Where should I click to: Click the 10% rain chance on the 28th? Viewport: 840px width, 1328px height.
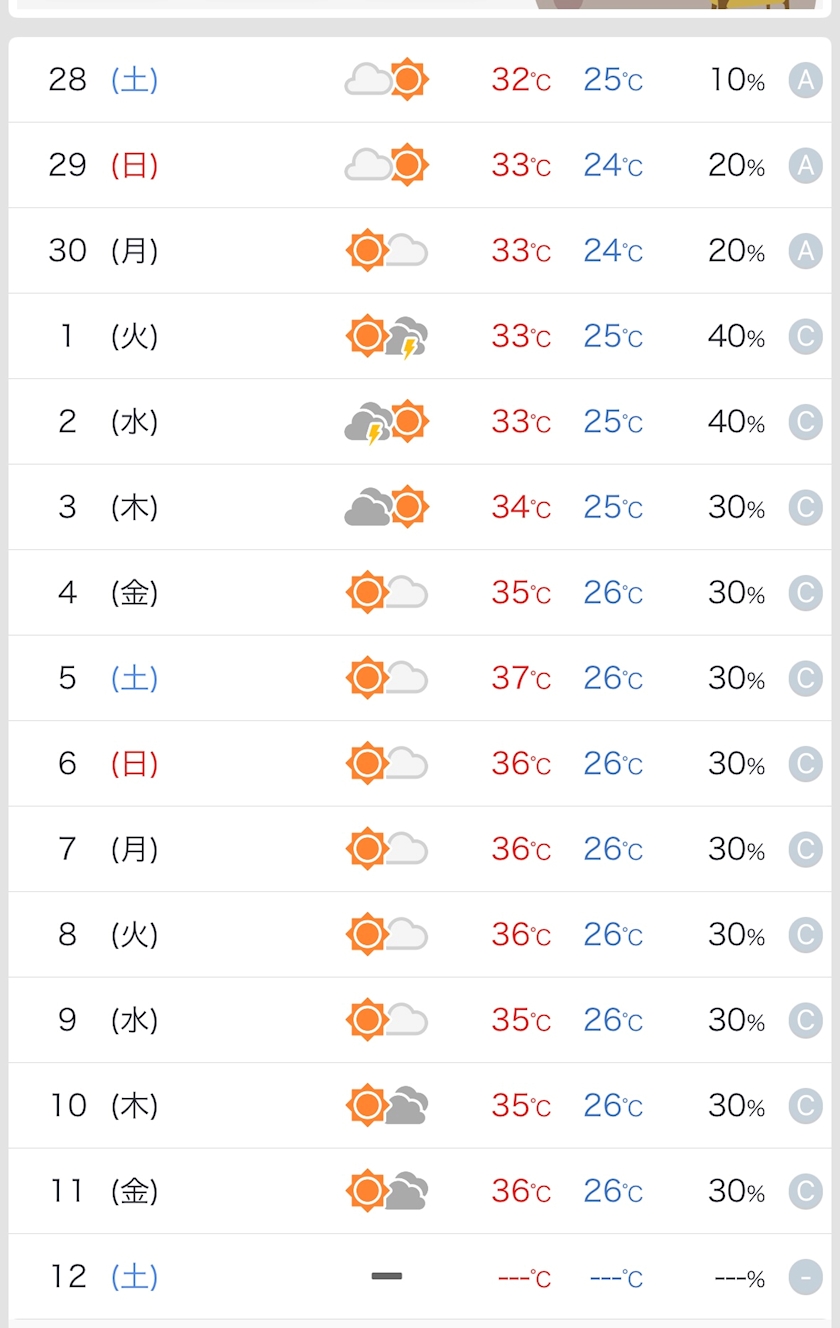[737, 80]
